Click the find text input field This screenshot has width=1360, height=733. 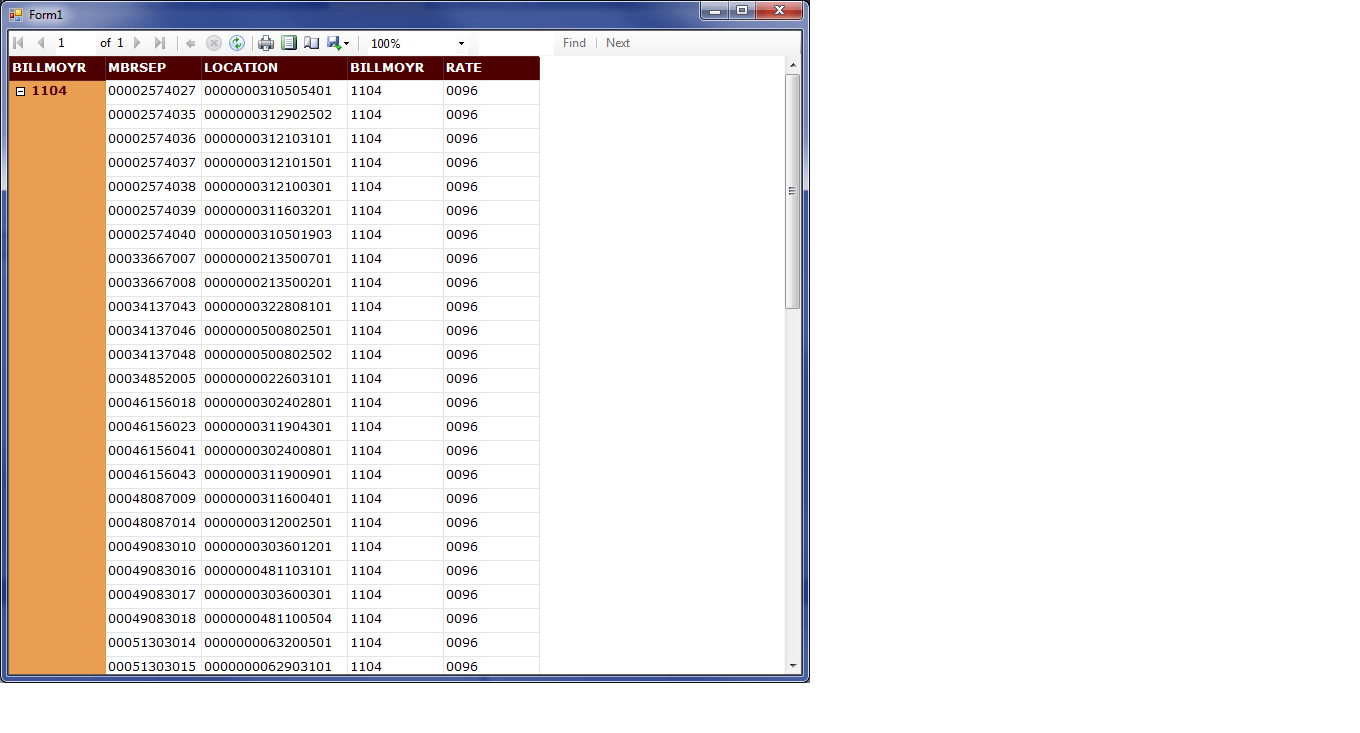point(516,43)
